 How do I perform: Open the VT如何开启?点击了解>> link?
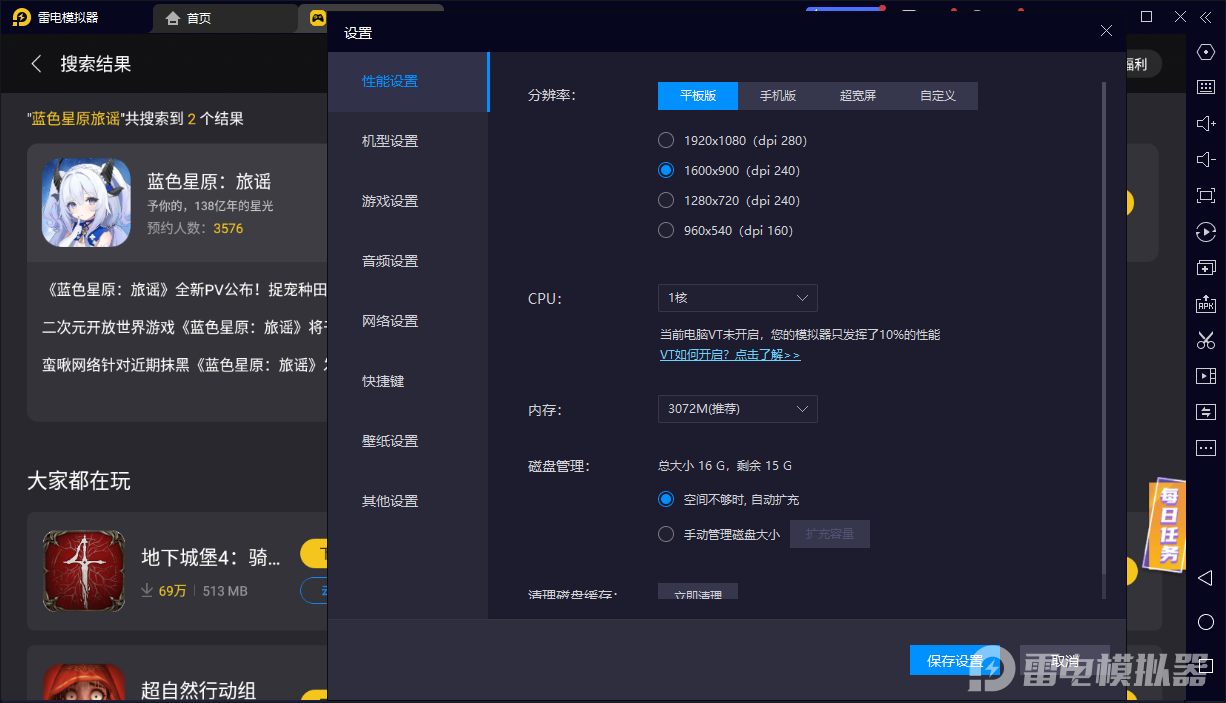pos(730,355)
